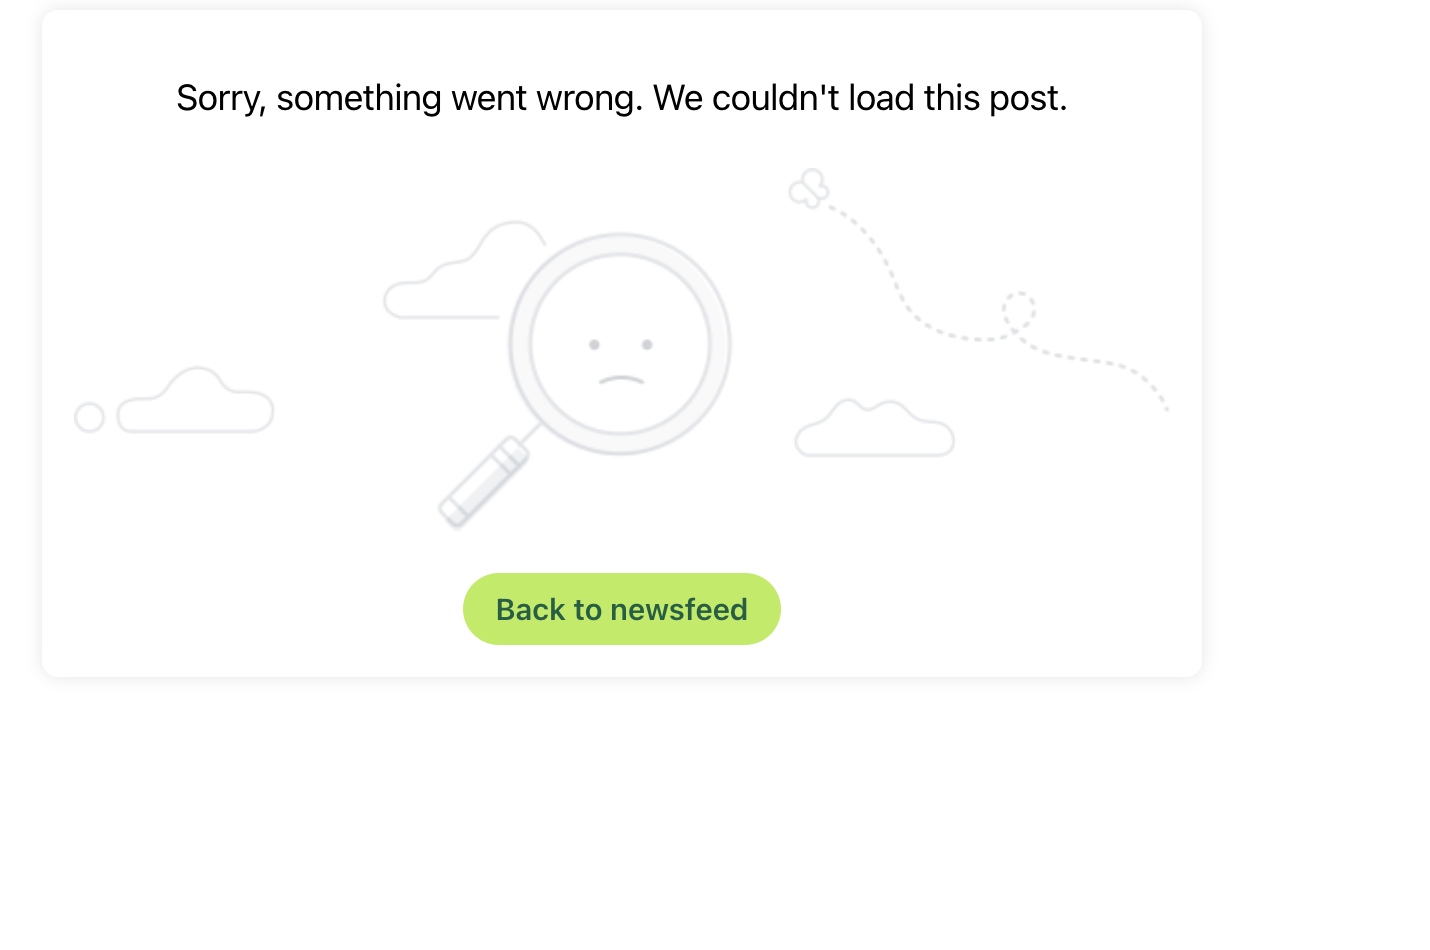The height and width of the screenshot is (950, 1430).
Task: Click the loop in the dashed butterfly trail
Action: (1019, 311)
